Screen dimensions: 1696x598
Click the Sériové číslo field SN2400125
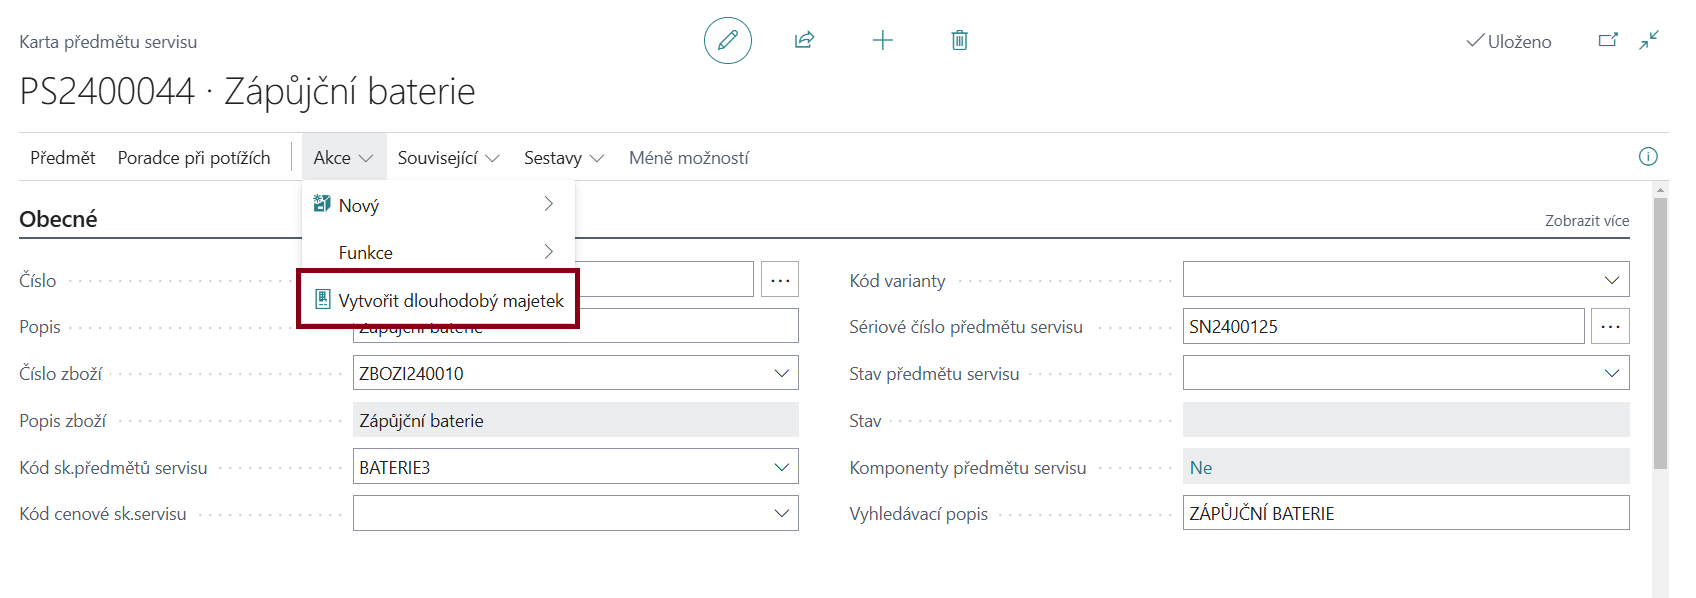pyautogui.click(x=1383, y=326)
